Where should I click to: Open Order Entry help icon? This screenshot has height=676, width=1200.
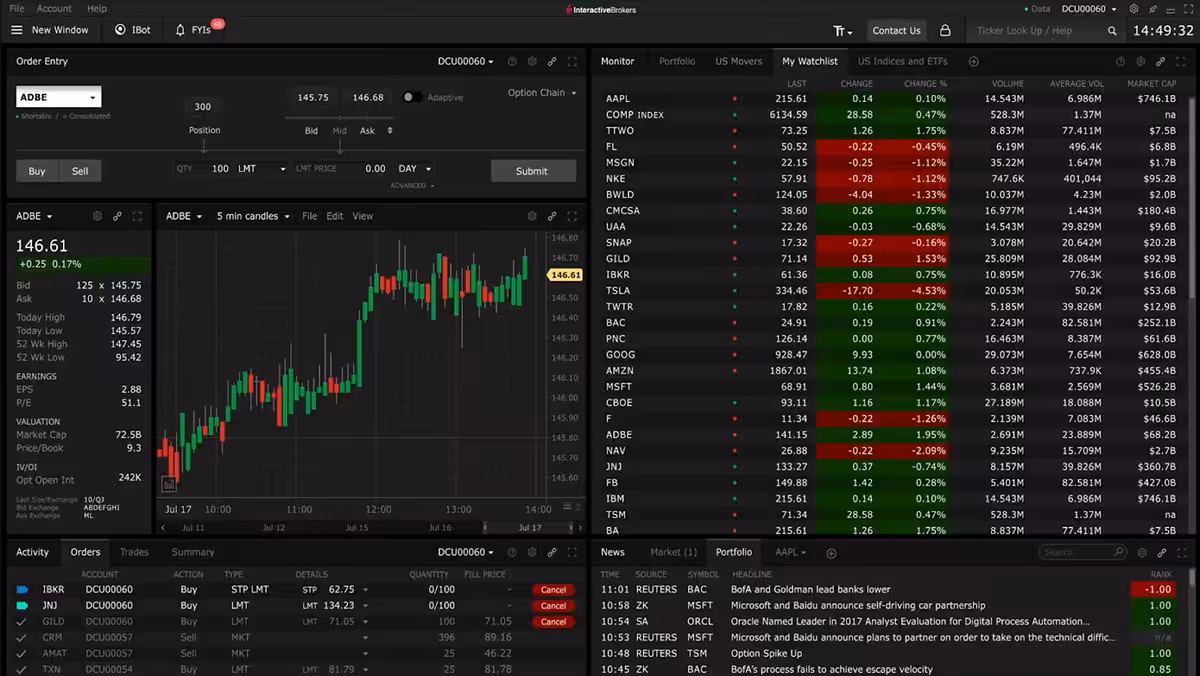coord(512,62)
